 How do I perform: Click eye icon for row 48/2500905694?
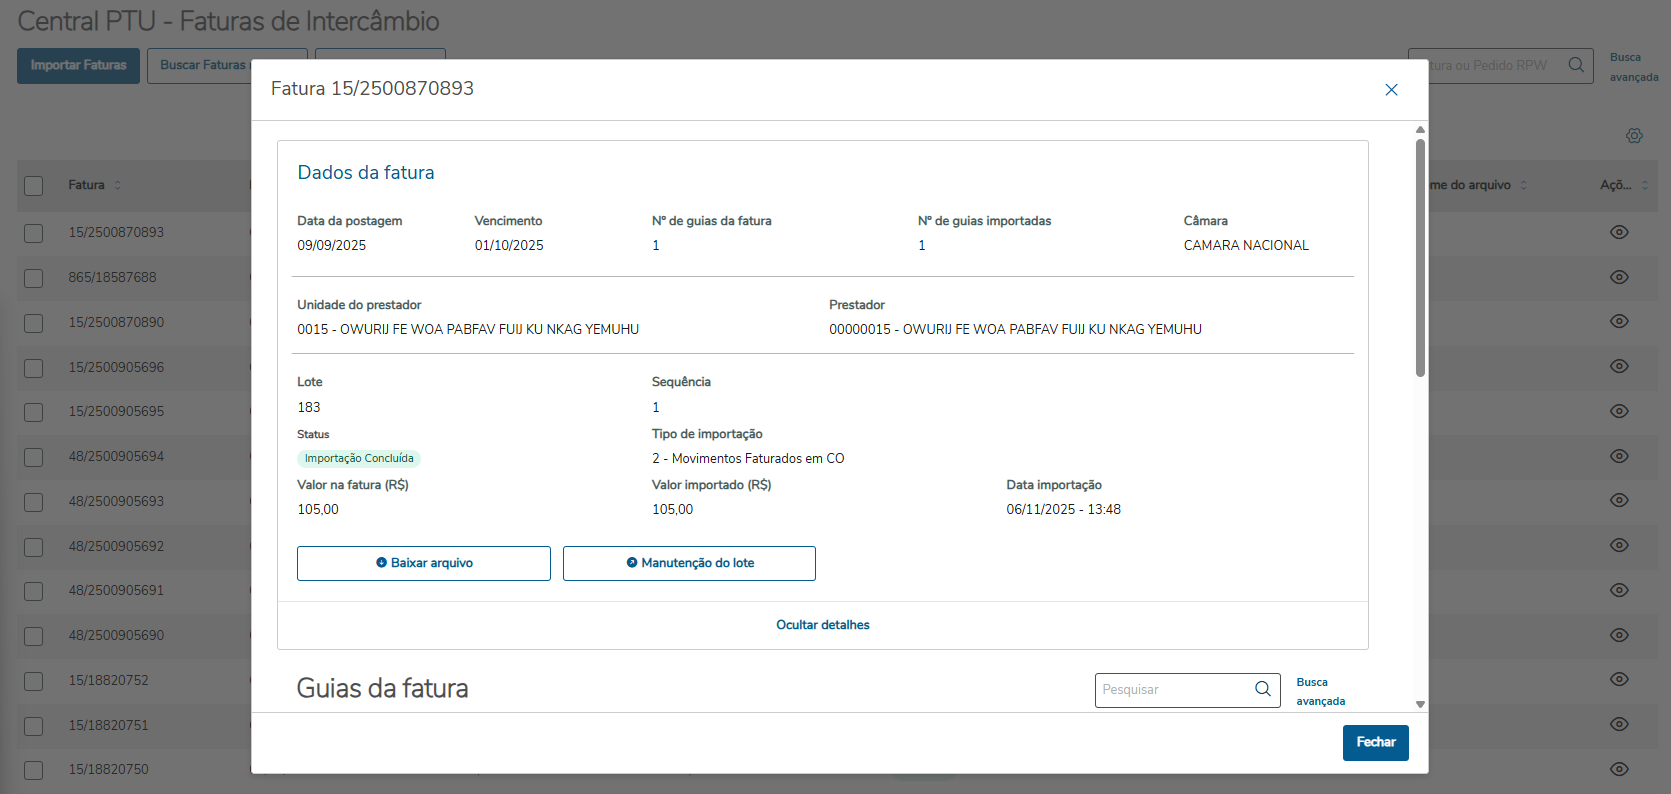(x=1619, y=456)
